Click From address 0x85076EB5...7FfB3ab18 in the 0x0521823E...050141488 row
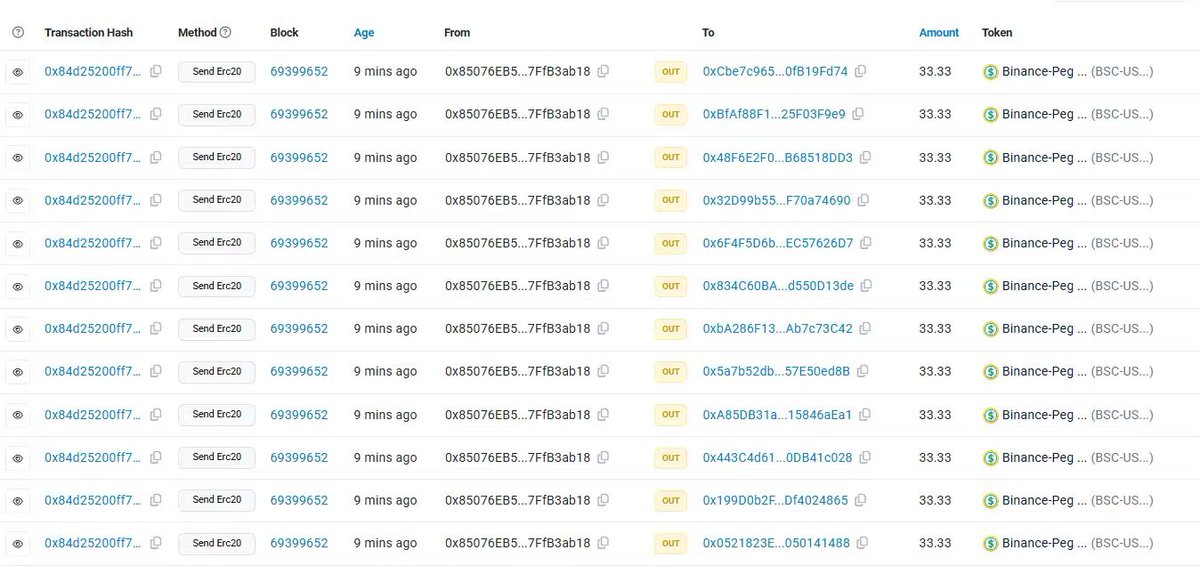The width and height of the screenshot is (1200, 574). pyautogui.click(x=518, y=544)
